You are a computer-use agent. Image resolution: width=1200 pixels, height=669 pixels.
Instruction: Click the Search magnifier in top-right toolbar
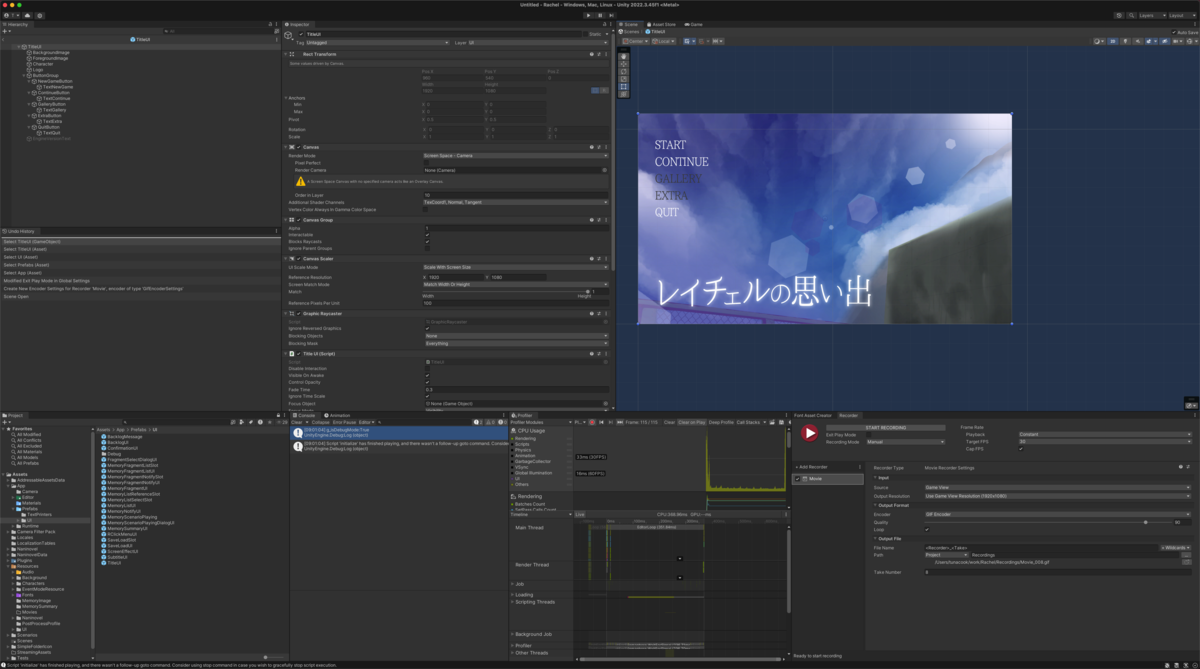[x=1131, y=15]
